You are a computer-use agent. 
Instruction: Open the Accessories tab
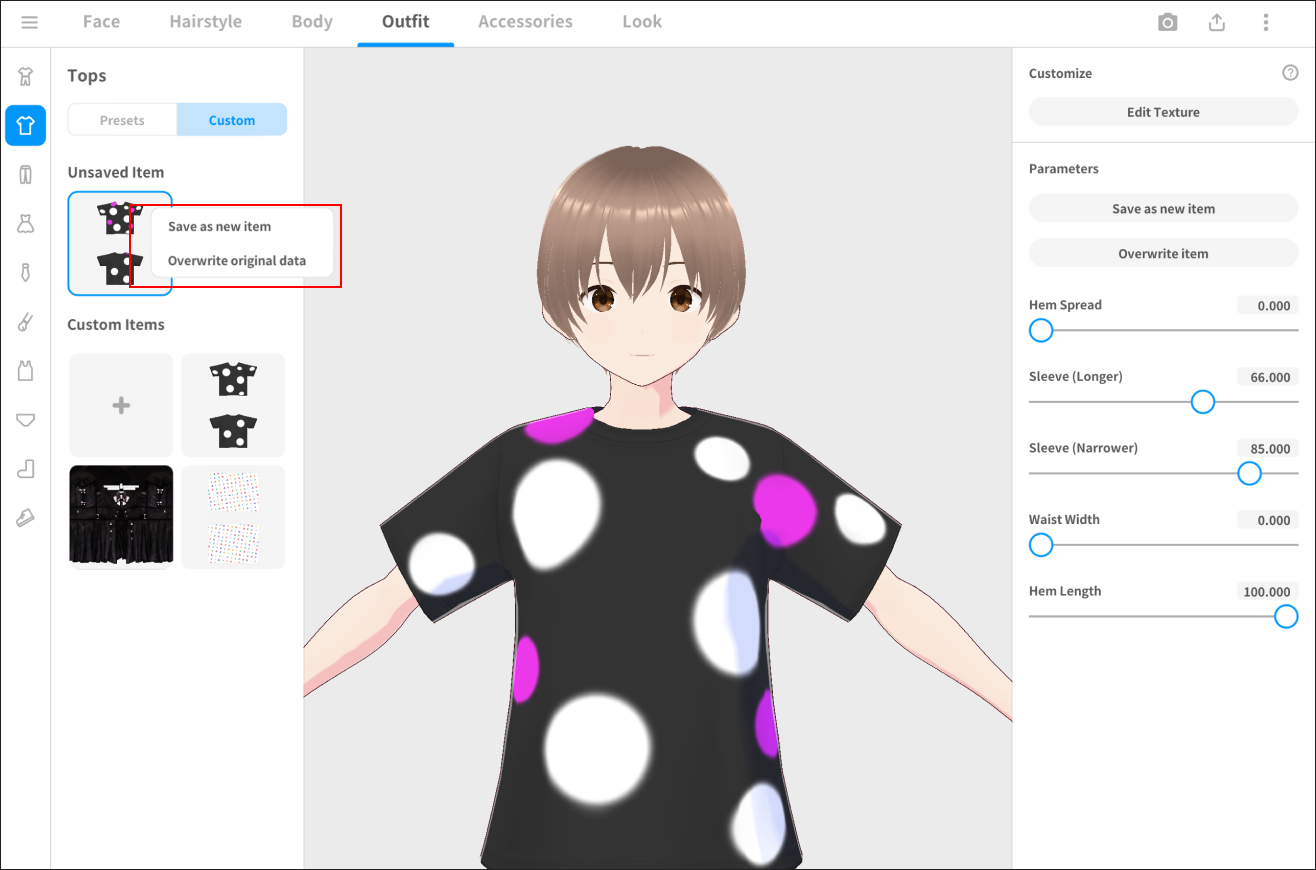(x=525, y=22)
